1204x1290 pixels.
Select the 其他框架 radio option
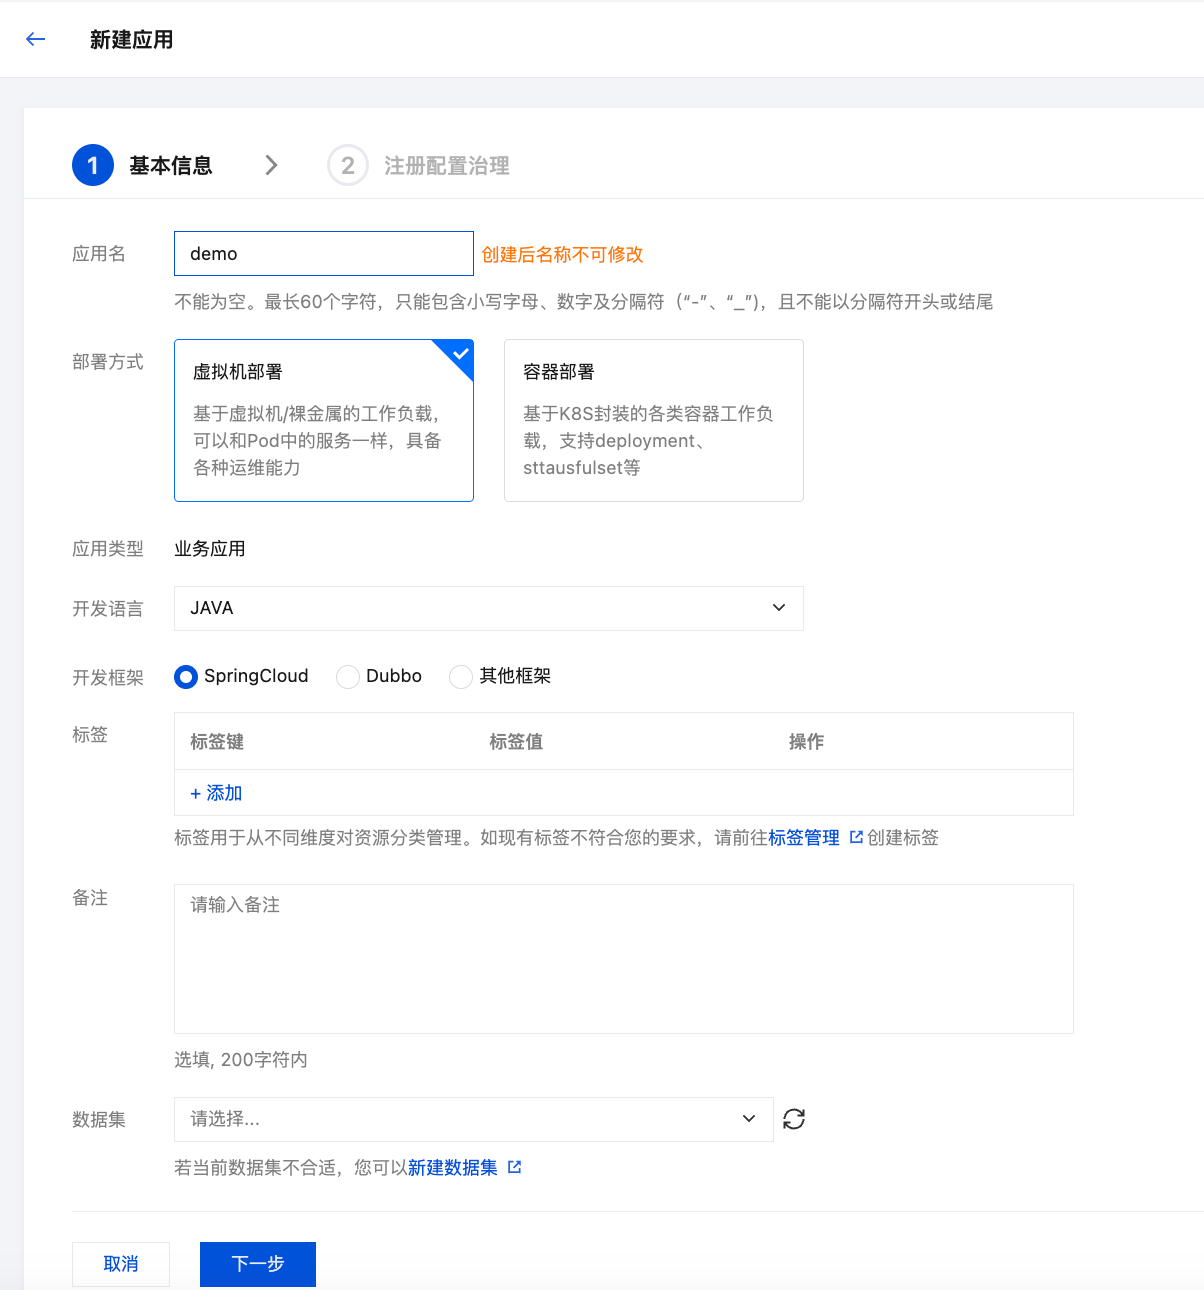[x=461, y=677]
